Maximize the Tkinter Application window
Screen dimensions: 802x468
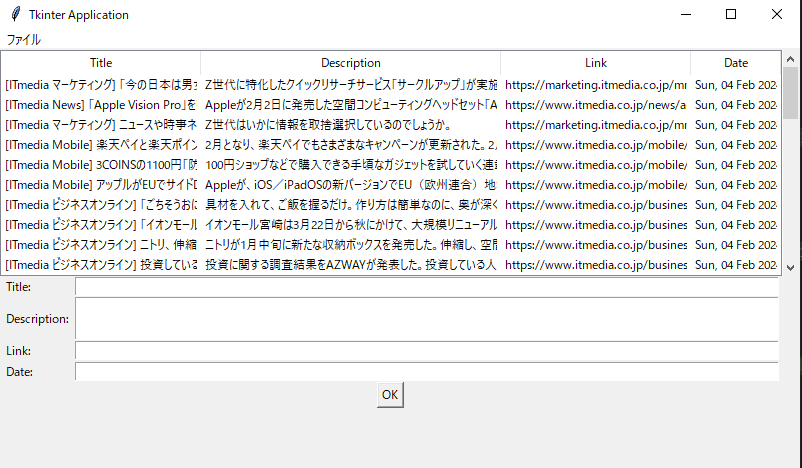(x=731, y=15)
